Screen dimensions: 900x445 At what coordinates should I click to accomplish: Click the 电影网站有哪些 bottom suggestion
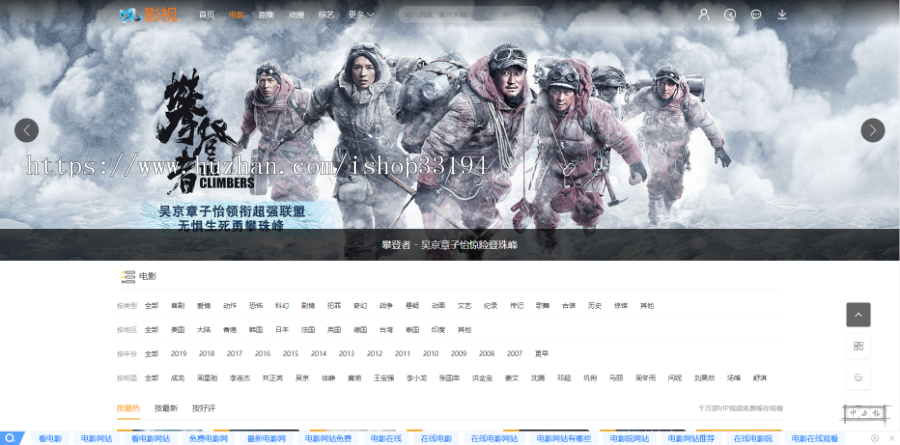tap(563, 439)
